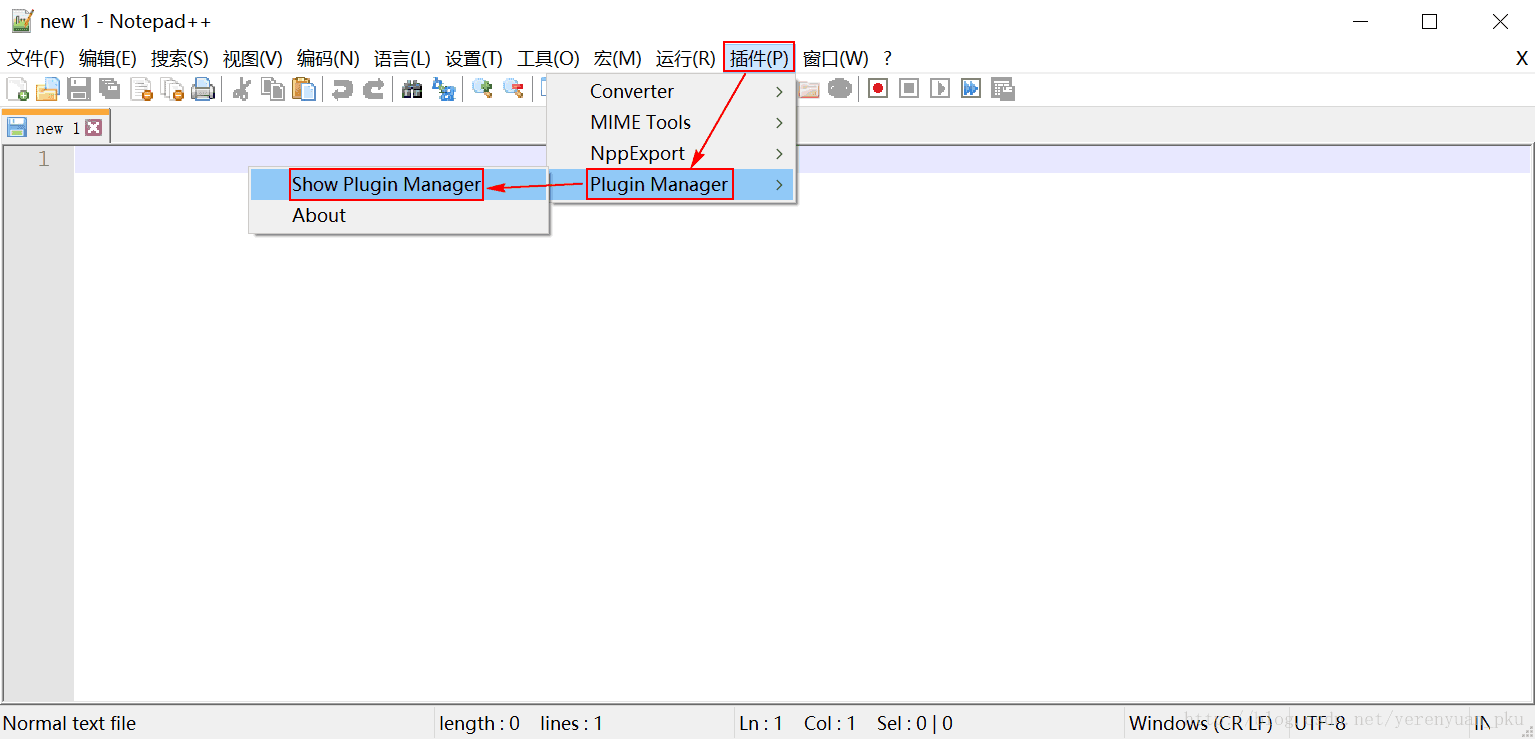The width and height of the screenshot is (1535, 739).
Task: Click the Close All documents toolbar icon
Action: tap(172, 89)
